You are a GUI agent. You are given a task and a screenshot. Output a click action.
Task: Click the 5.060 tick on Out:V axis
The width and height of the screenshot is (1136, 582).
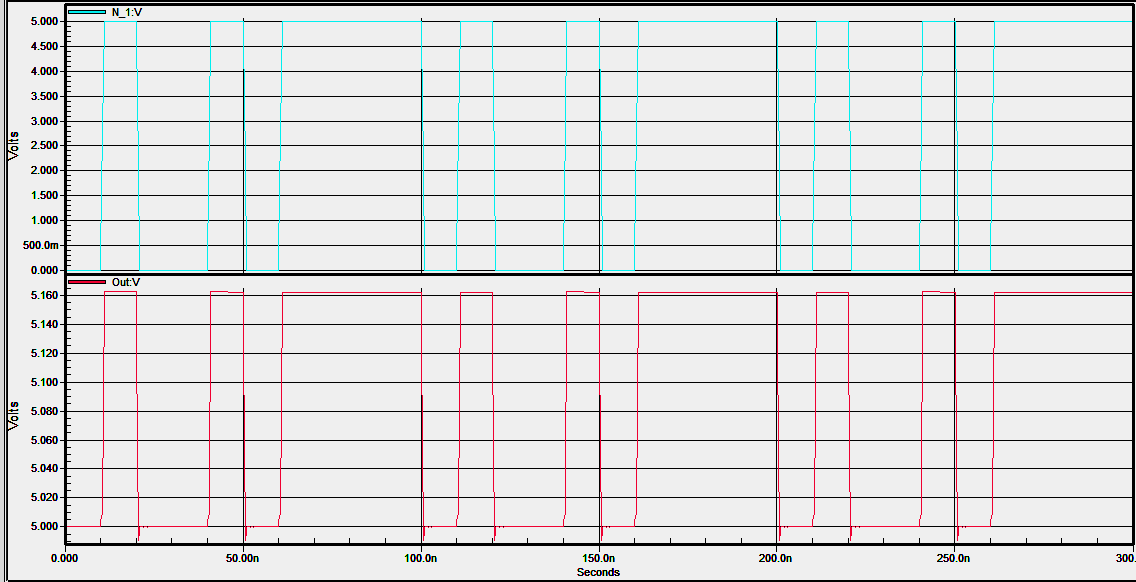coord(46,440)
